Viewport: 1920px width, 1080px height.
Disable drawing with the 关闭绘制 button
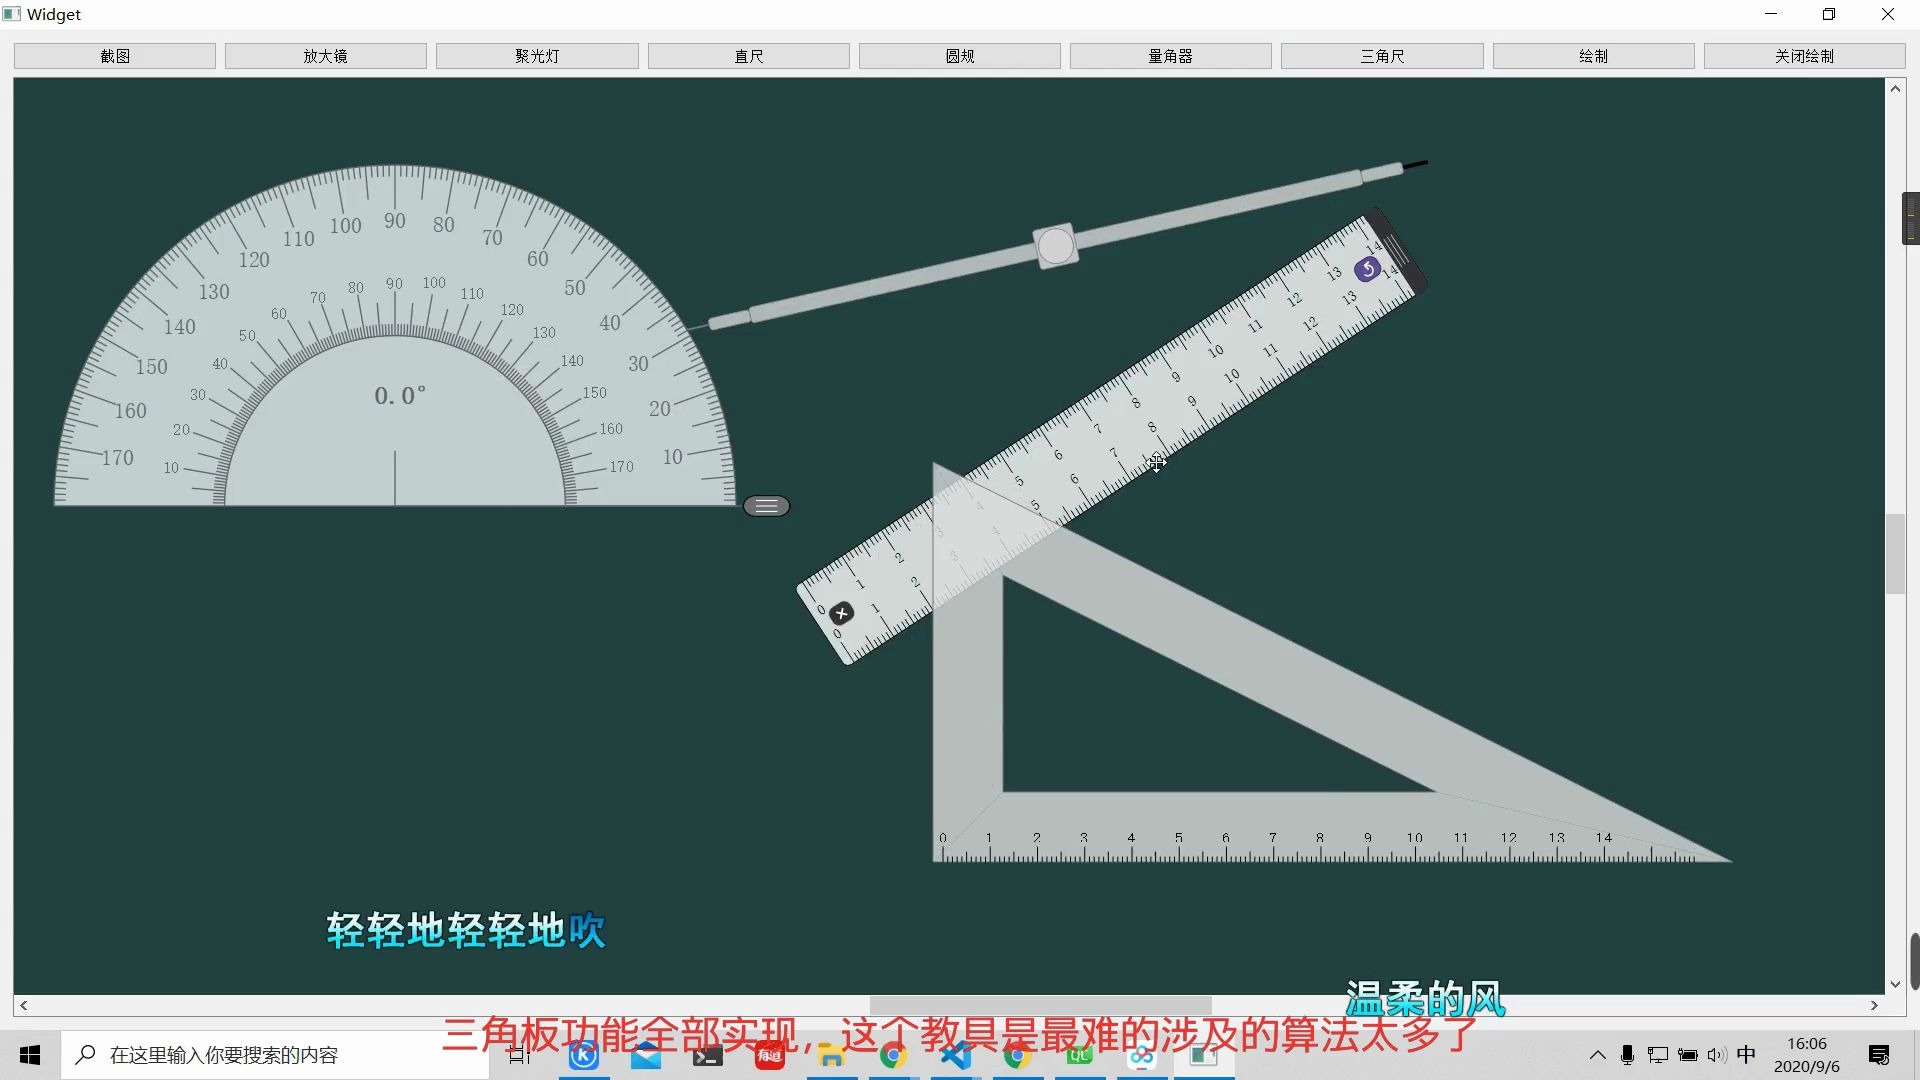click(1804, 55)
